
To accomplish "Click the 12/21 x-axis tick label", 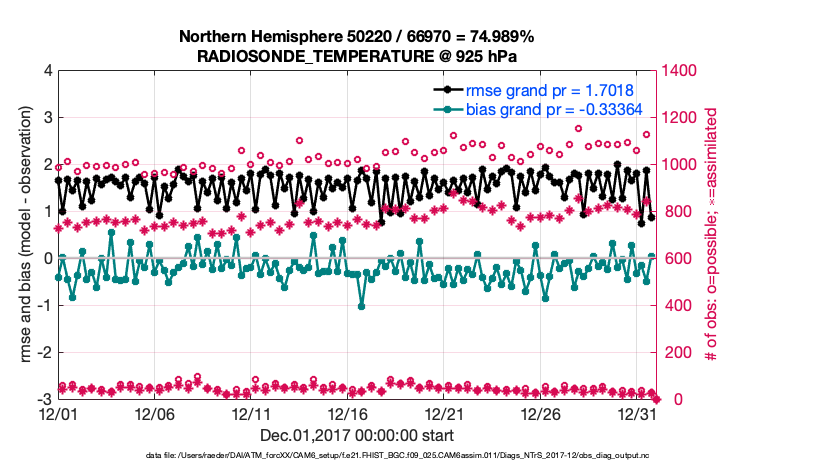I will [445, 412].
